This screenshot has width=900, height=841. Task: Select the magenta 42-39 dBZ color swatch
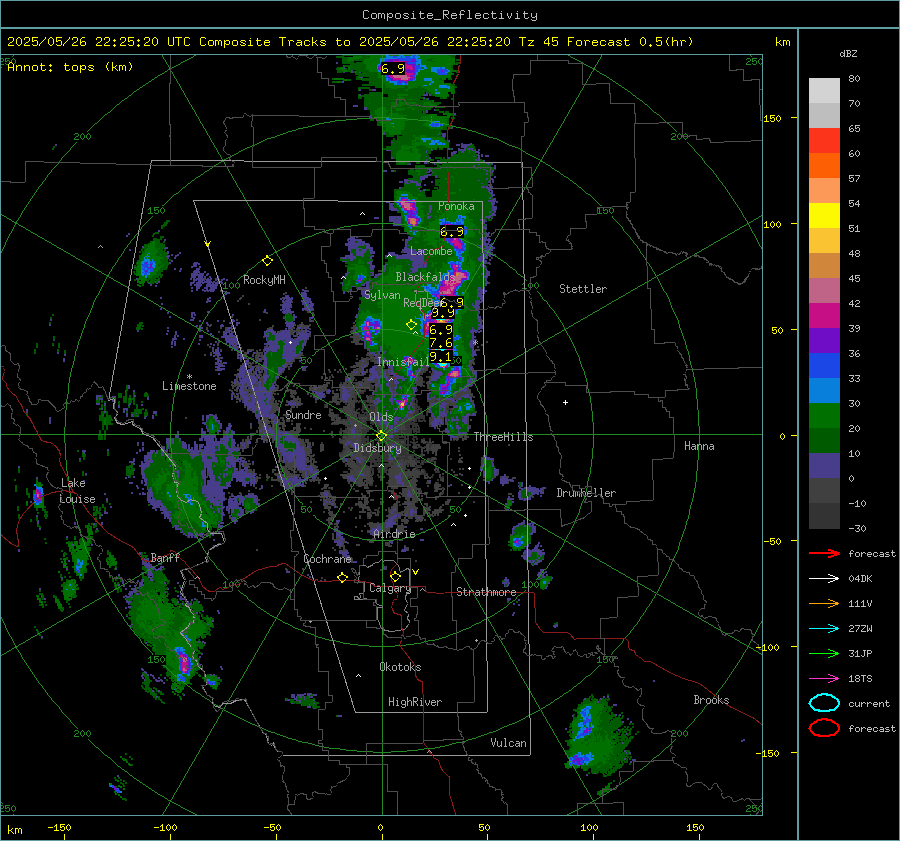click(x=824, y=316)
